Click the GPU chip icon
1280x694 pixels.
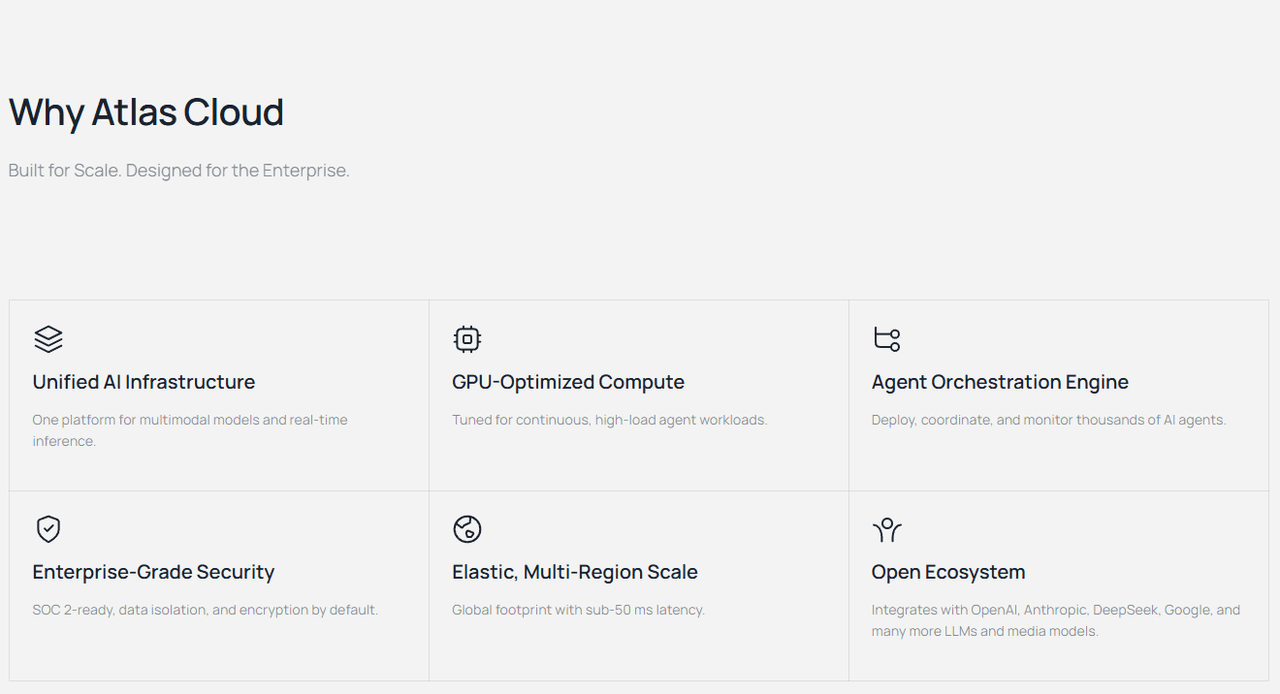click(467, 339)
